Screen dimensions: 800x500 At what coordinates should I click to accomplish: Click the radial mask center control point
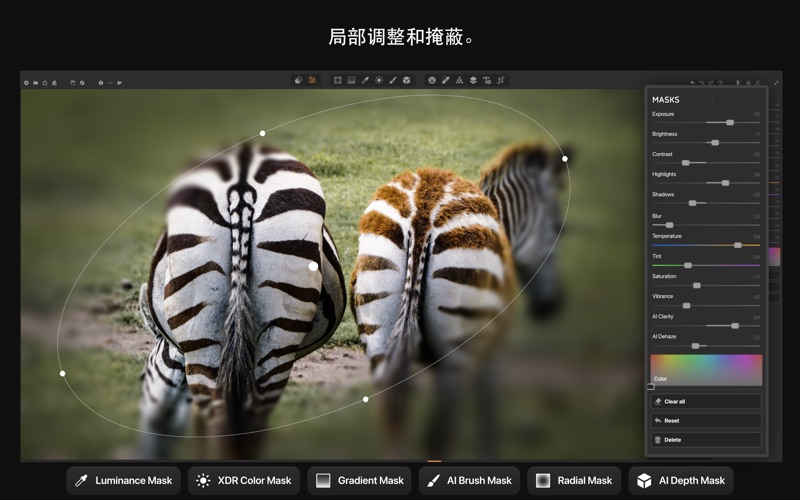pyautogui.click(x=313, y=266)
